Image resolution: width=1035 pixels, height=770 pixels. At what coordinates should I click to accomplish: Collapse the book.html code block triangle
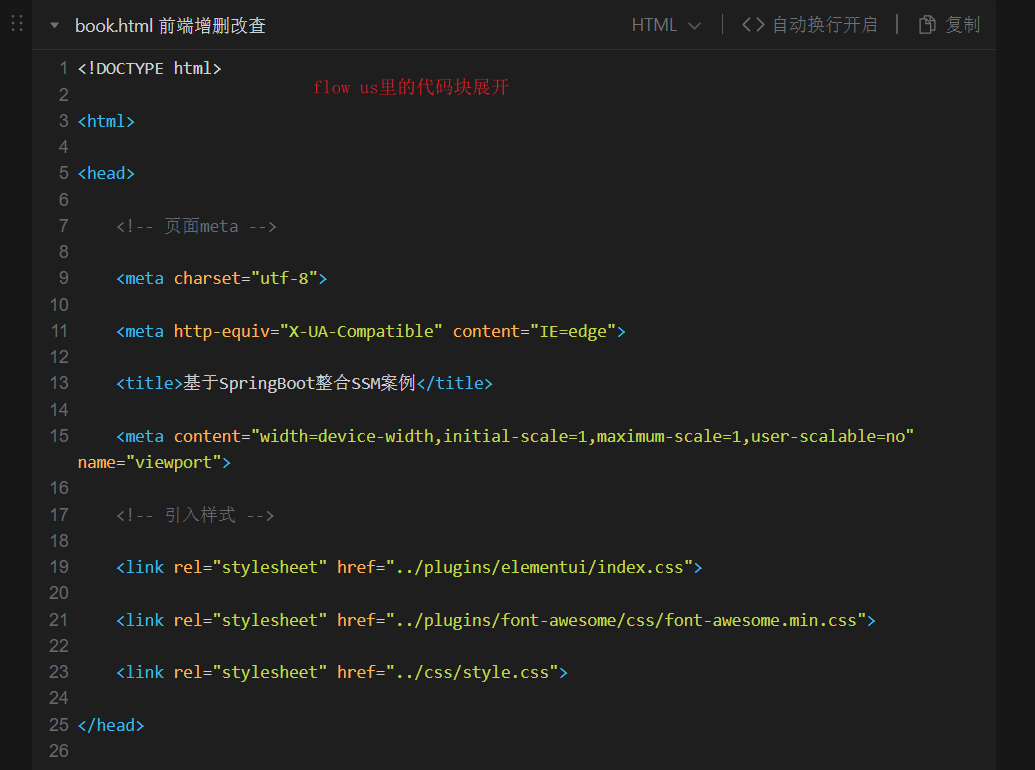(54, 25)
